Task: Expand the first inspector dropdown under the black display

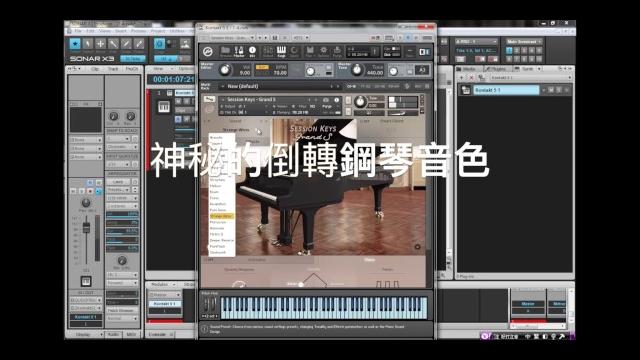Action: (x=86, y=140)
